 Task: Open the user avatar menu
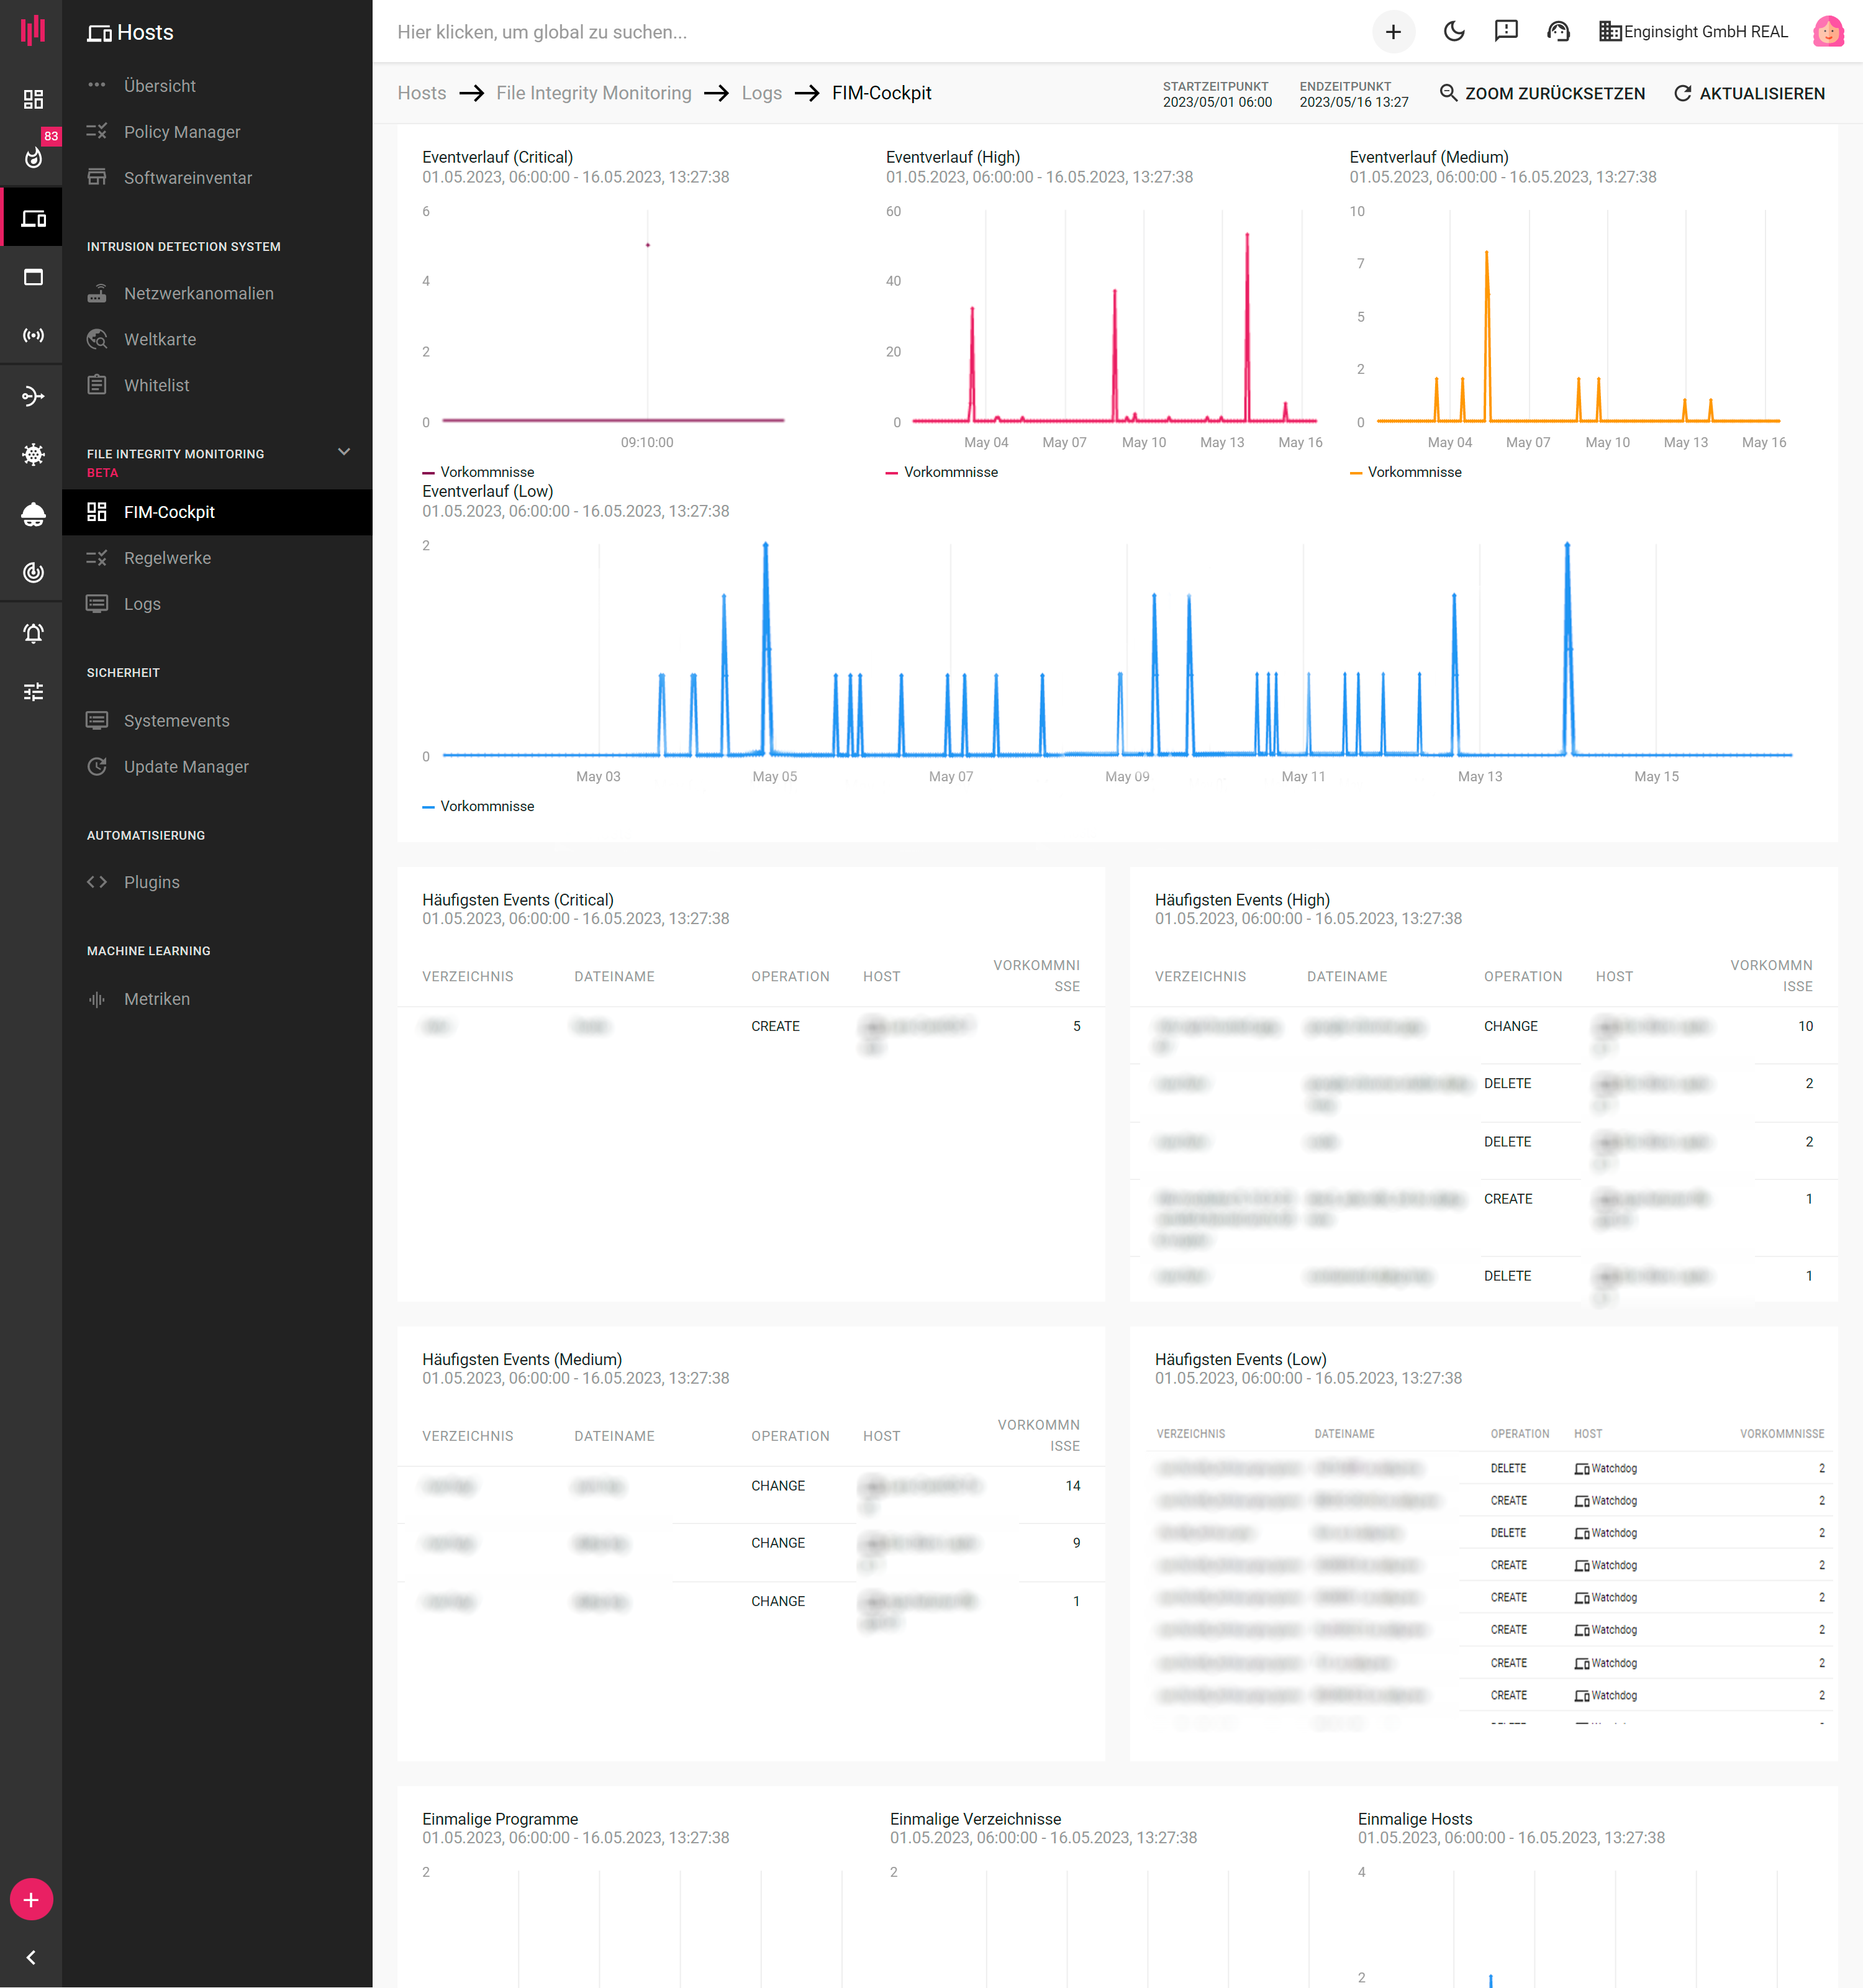(x=1827, y=32)
